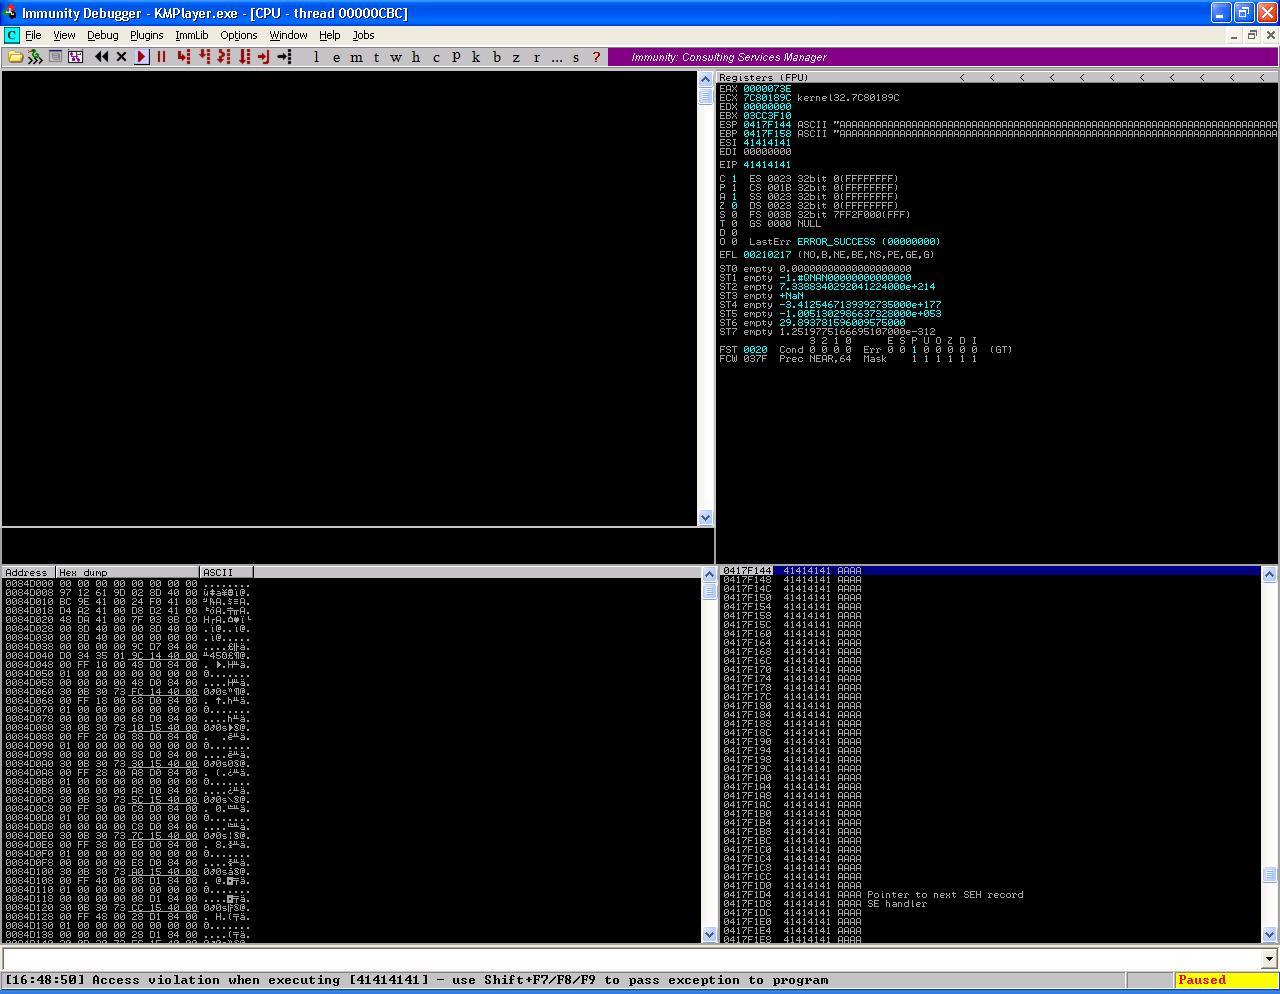Close the program with the X toolbar icon
Screen dimensions: 1280x994
[x=122, y=57]
